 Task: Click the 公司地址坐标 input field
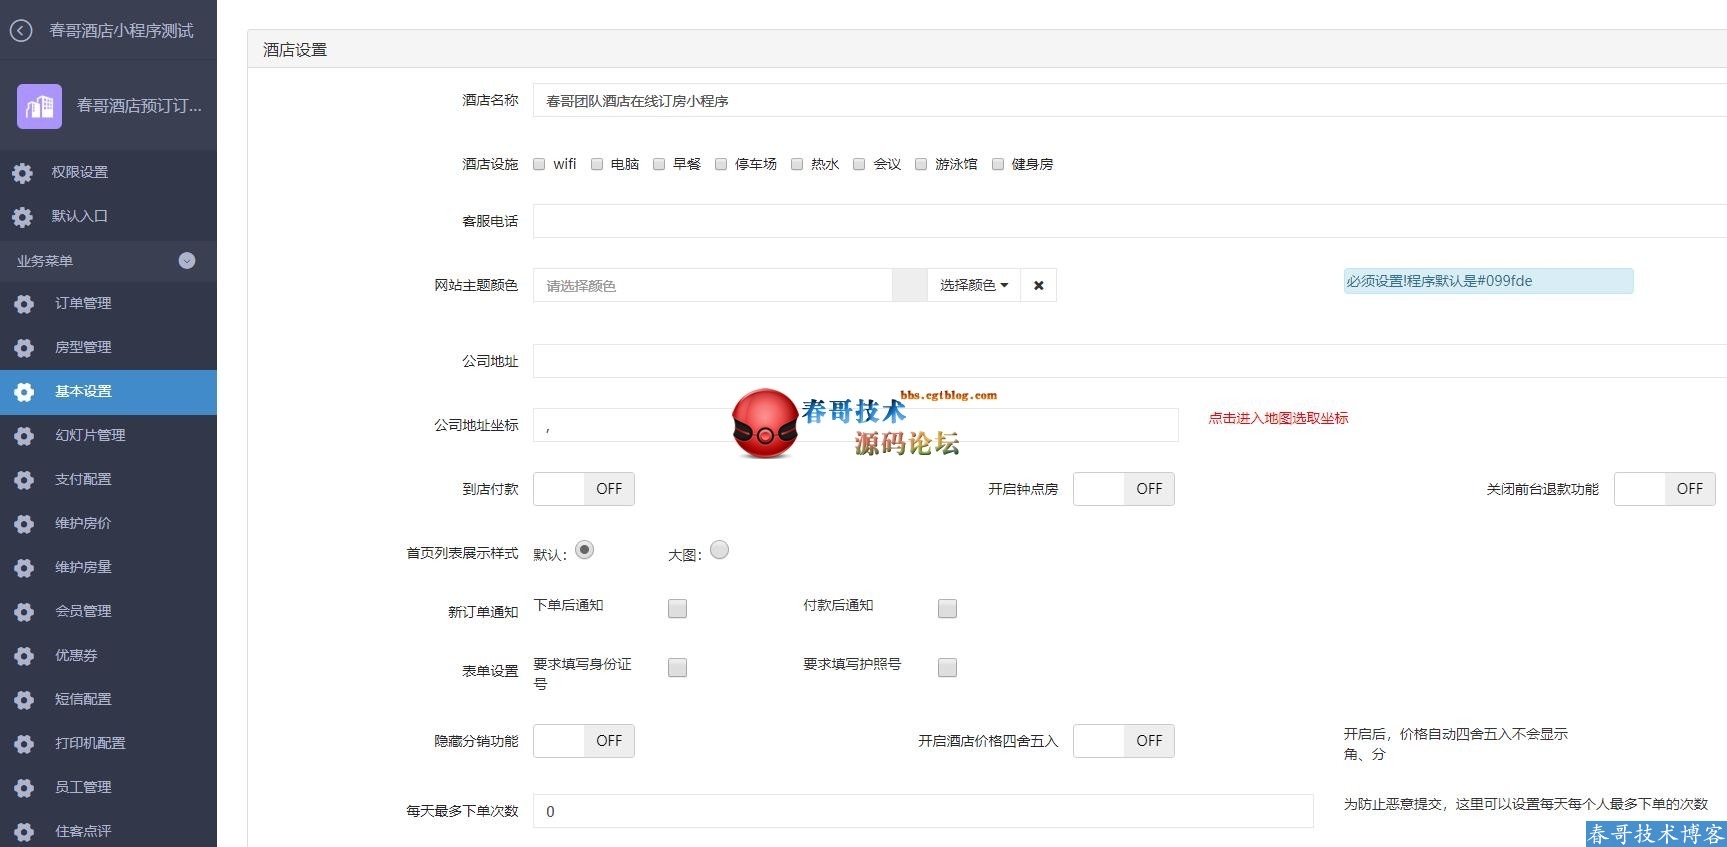[856, 425]
